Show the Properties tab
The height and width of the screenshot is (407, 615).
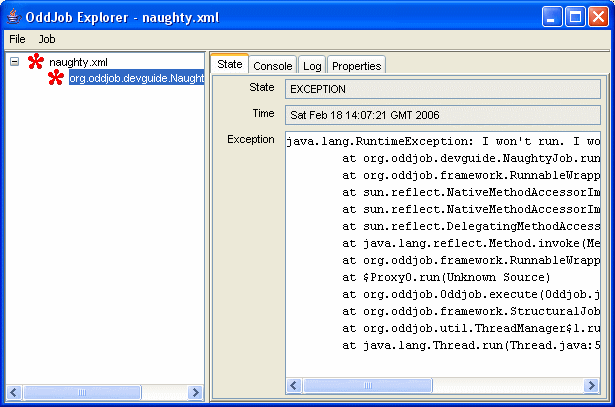pyautogui.click(x=356, y=66)
